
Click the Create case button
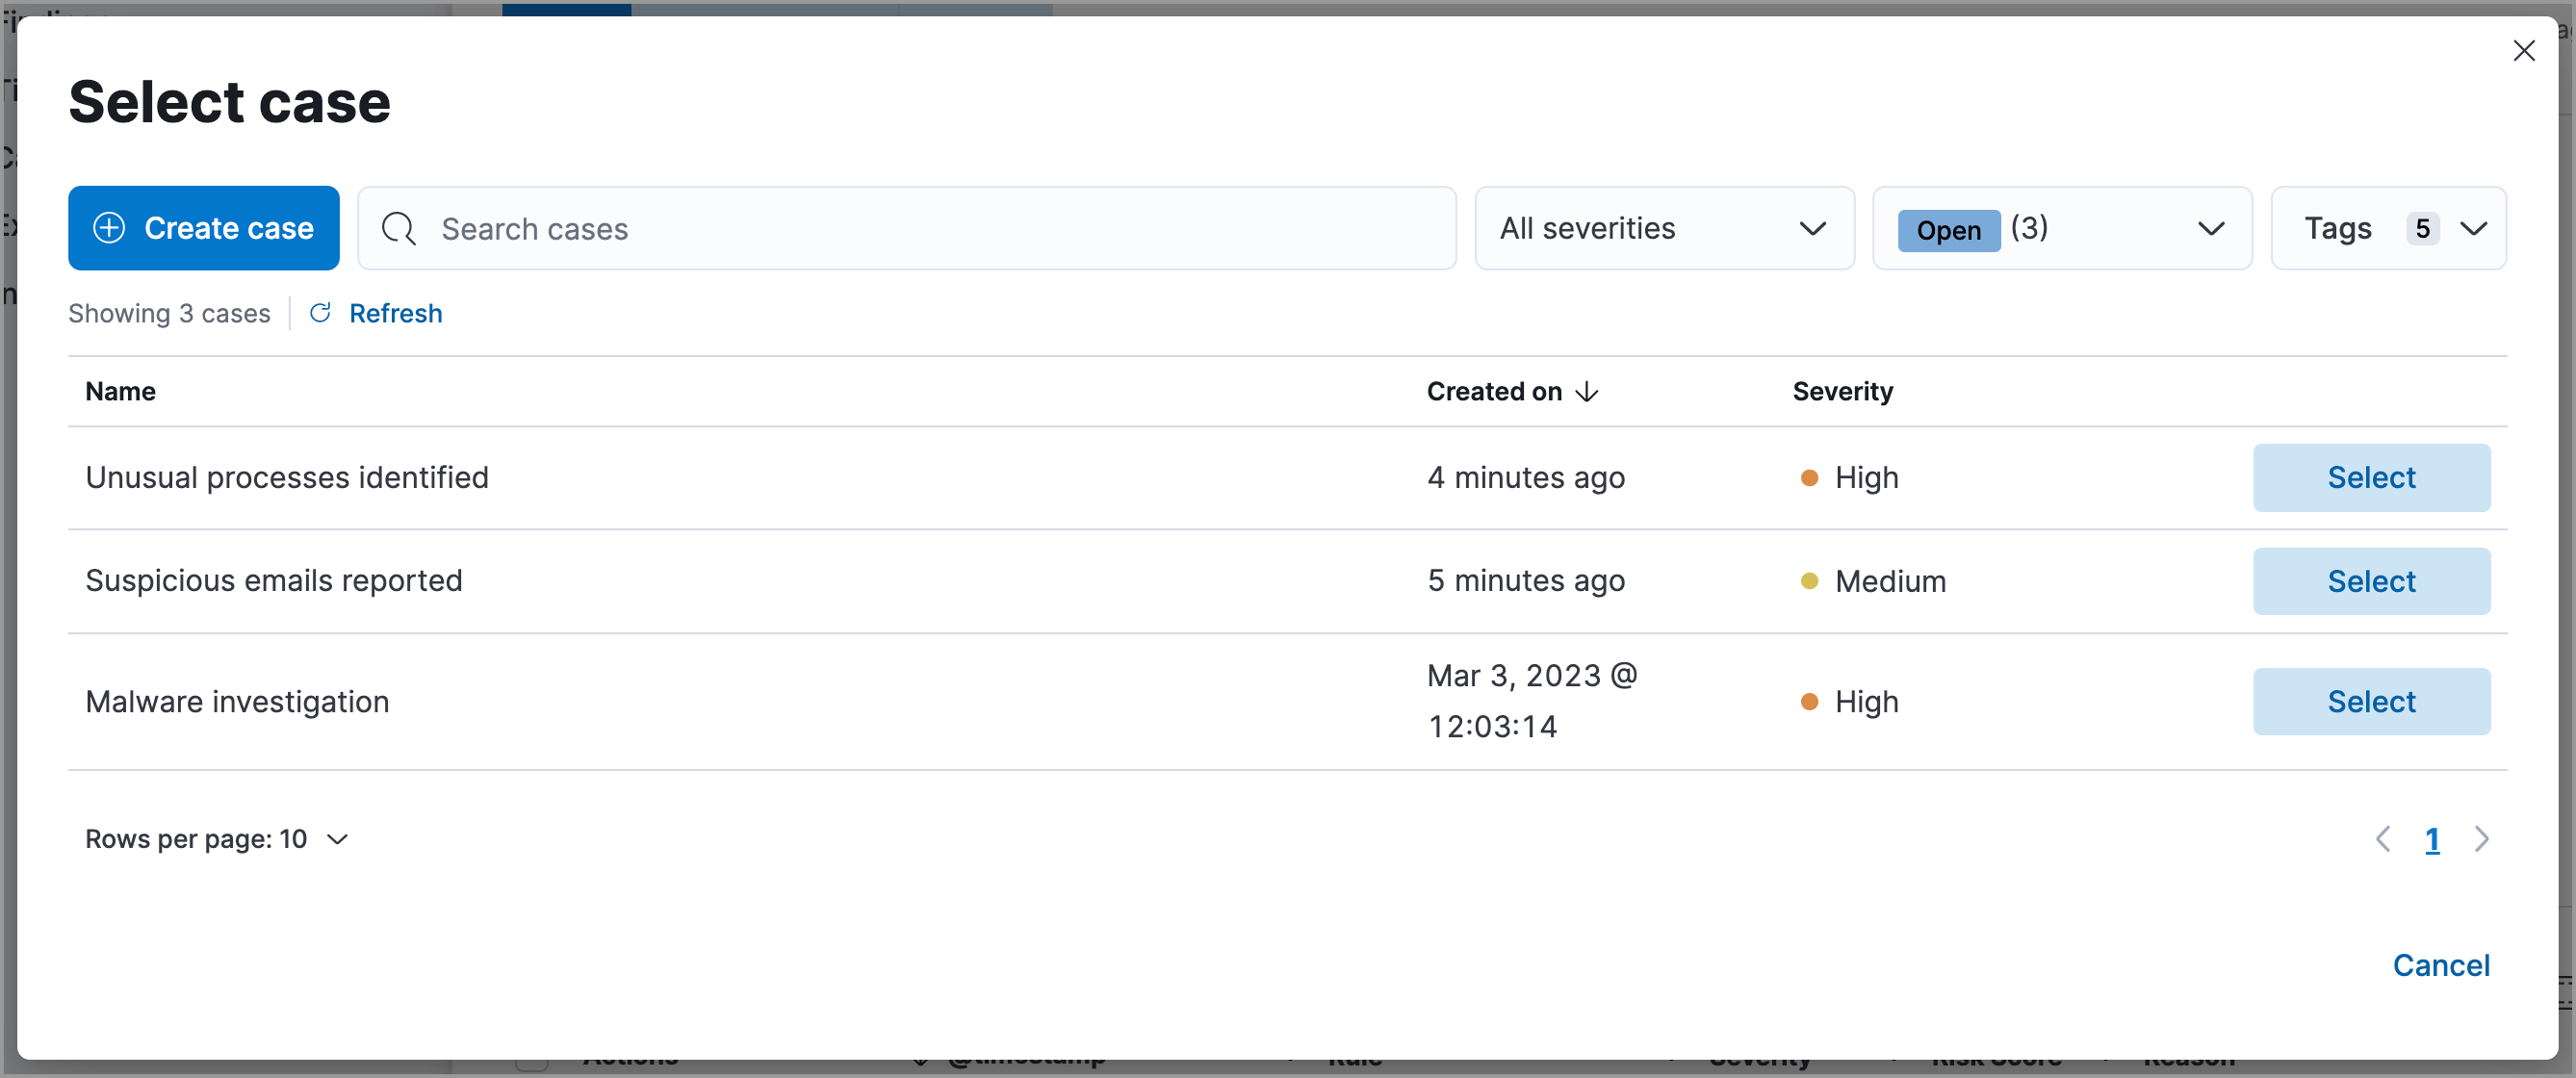point(204,228)
